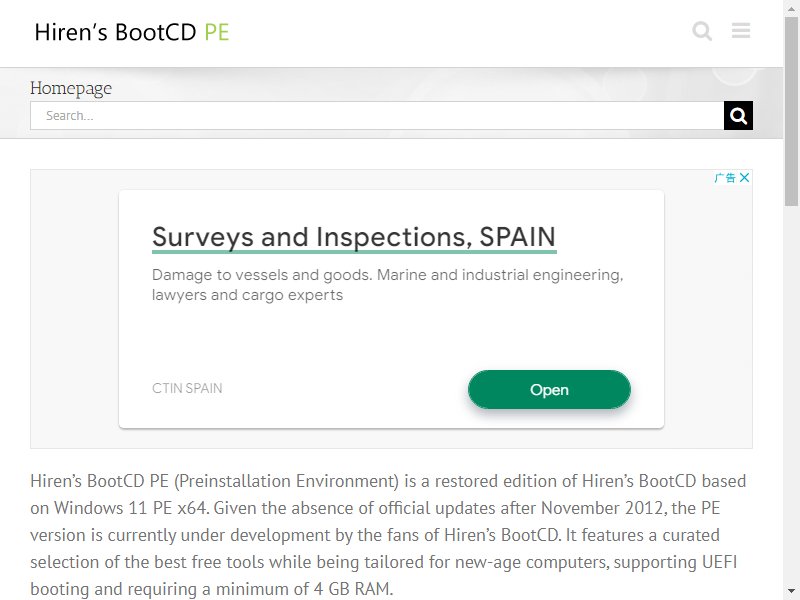Open the Surveys and Inspections, SPAIN headline
Screen dimensions: 800x600
tap(354, 237)
